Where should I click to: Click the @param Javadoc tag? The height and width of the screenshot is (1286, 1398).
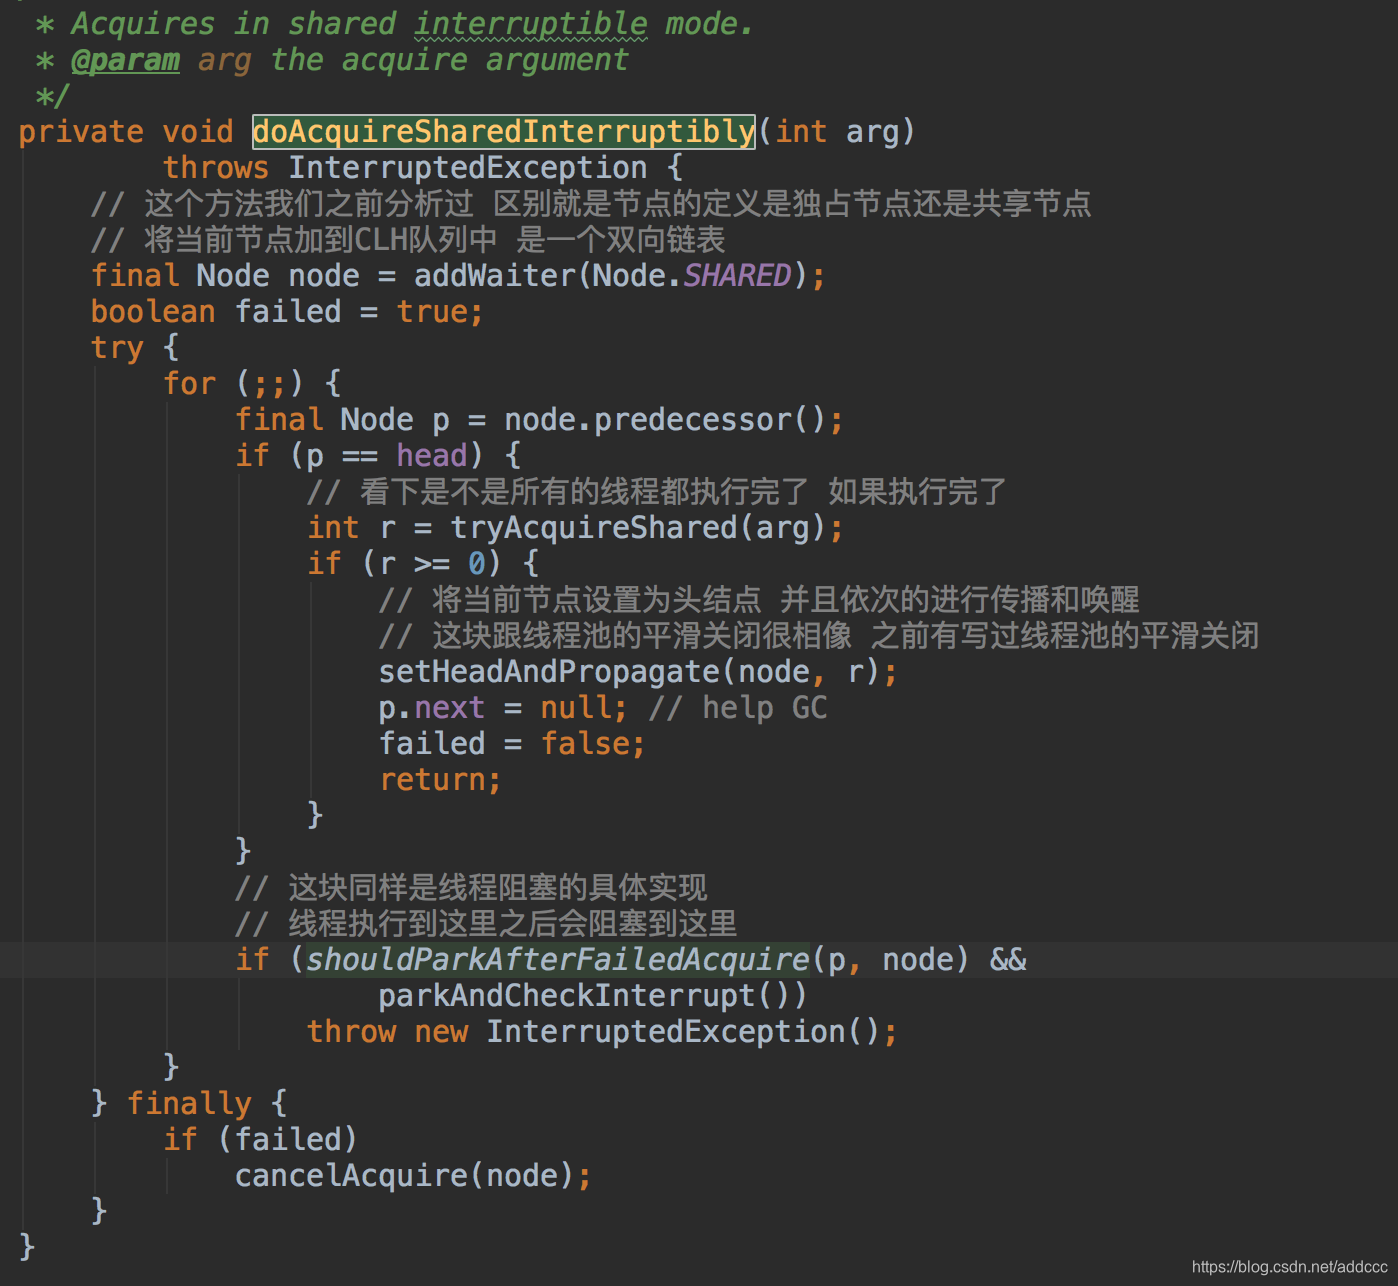point(125,60)
